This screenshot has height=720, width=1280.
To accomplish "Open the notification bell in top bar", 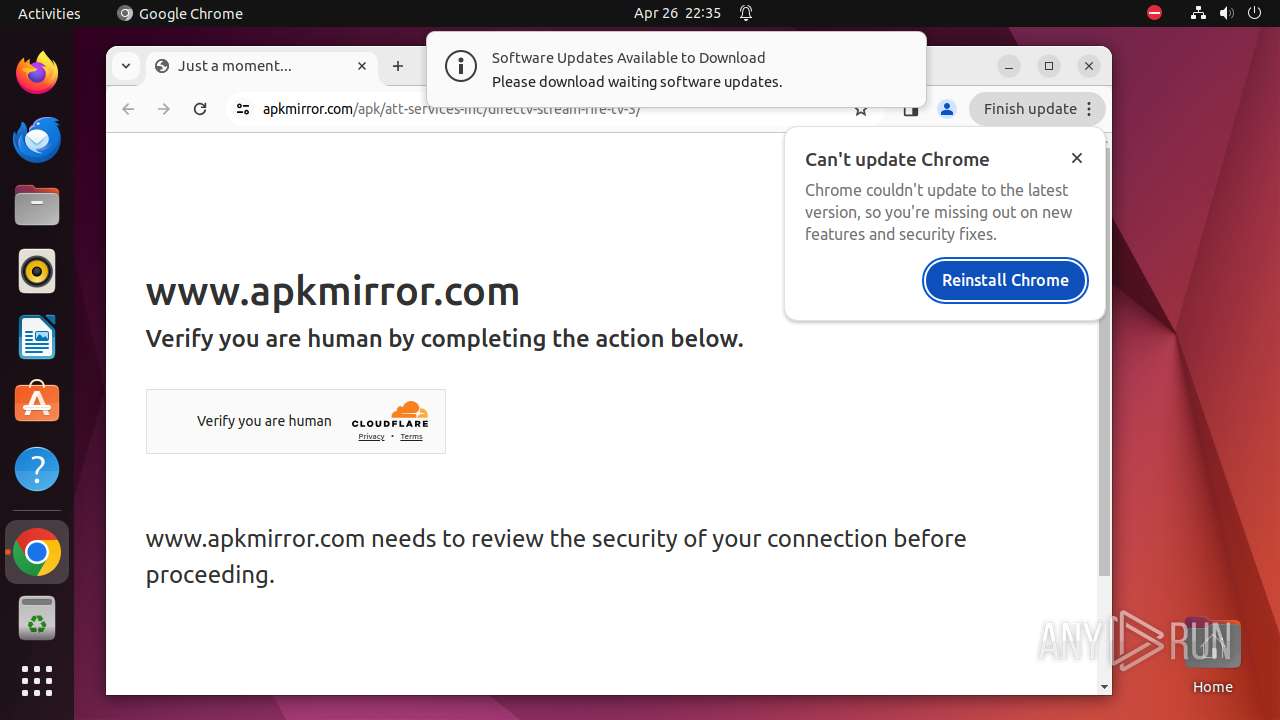I will coord(746,13).
